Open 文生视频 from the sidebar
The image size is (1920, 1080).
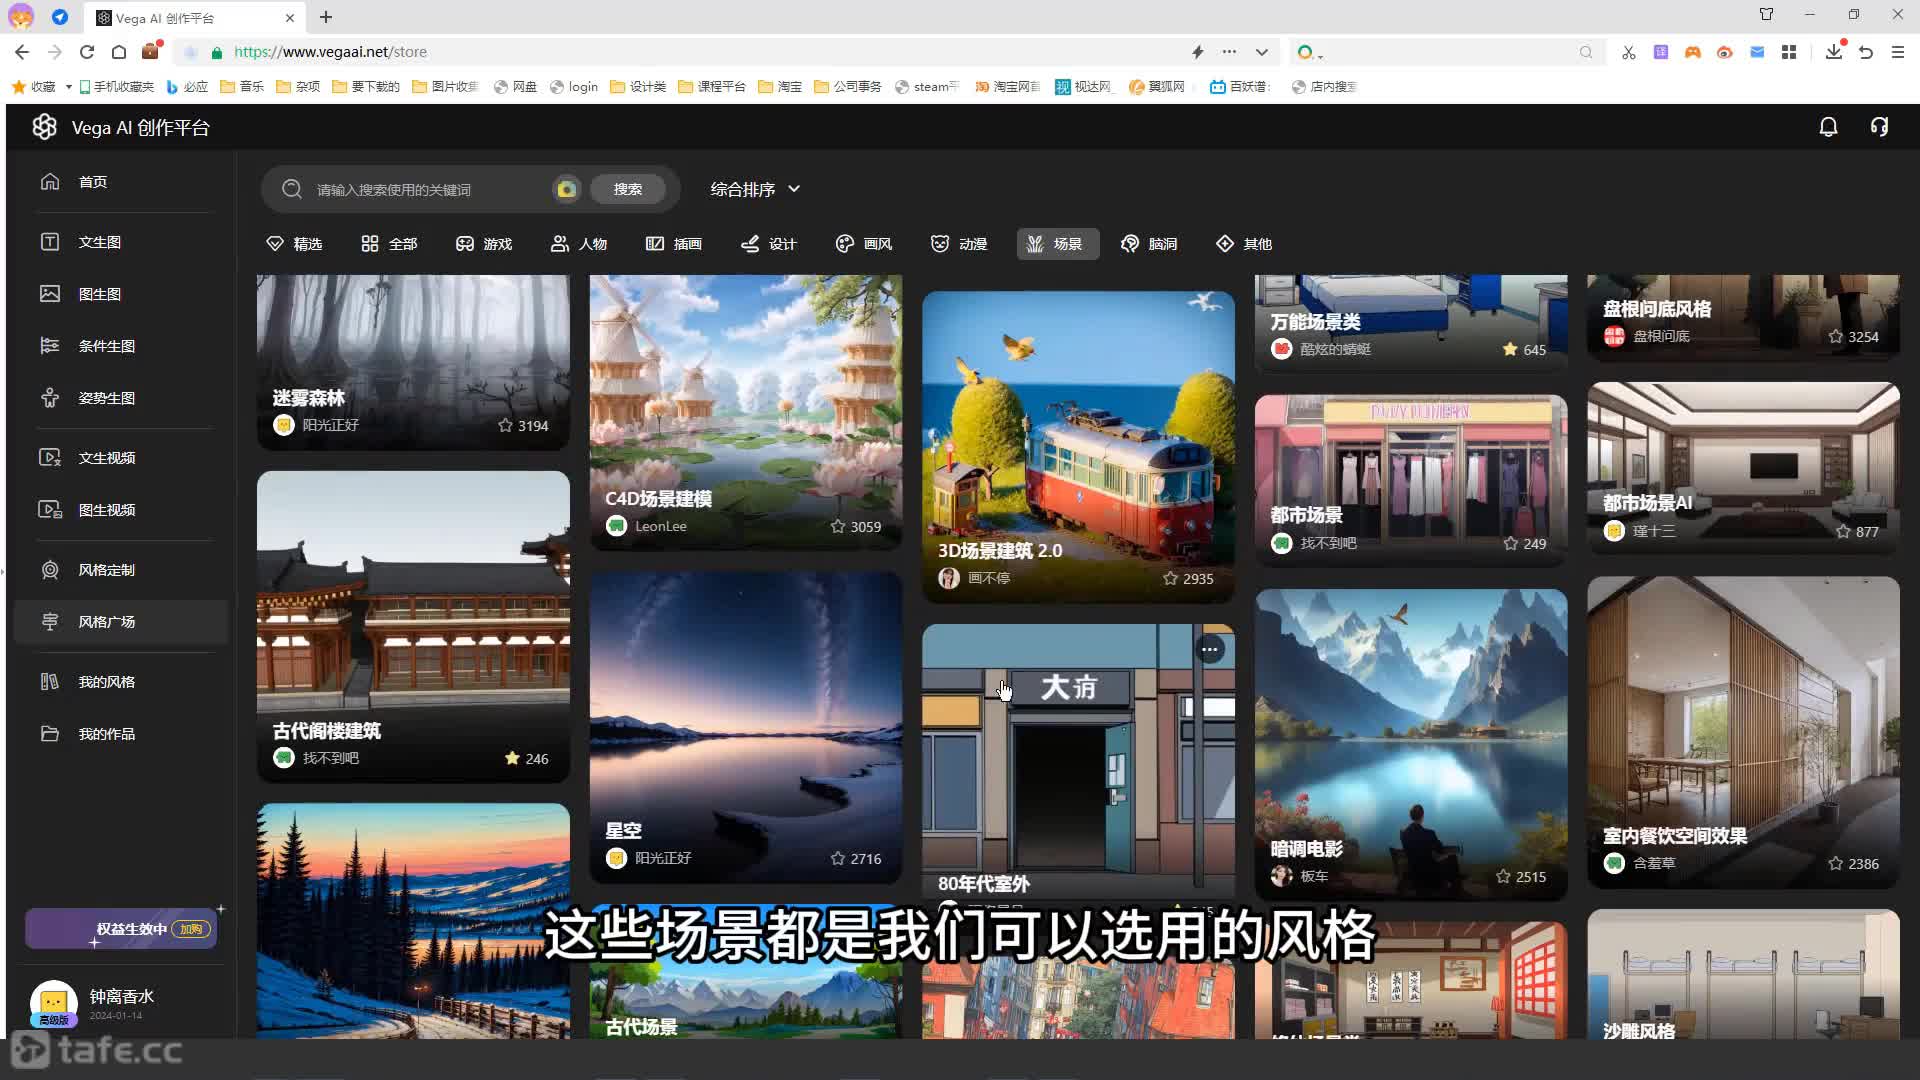106,458
